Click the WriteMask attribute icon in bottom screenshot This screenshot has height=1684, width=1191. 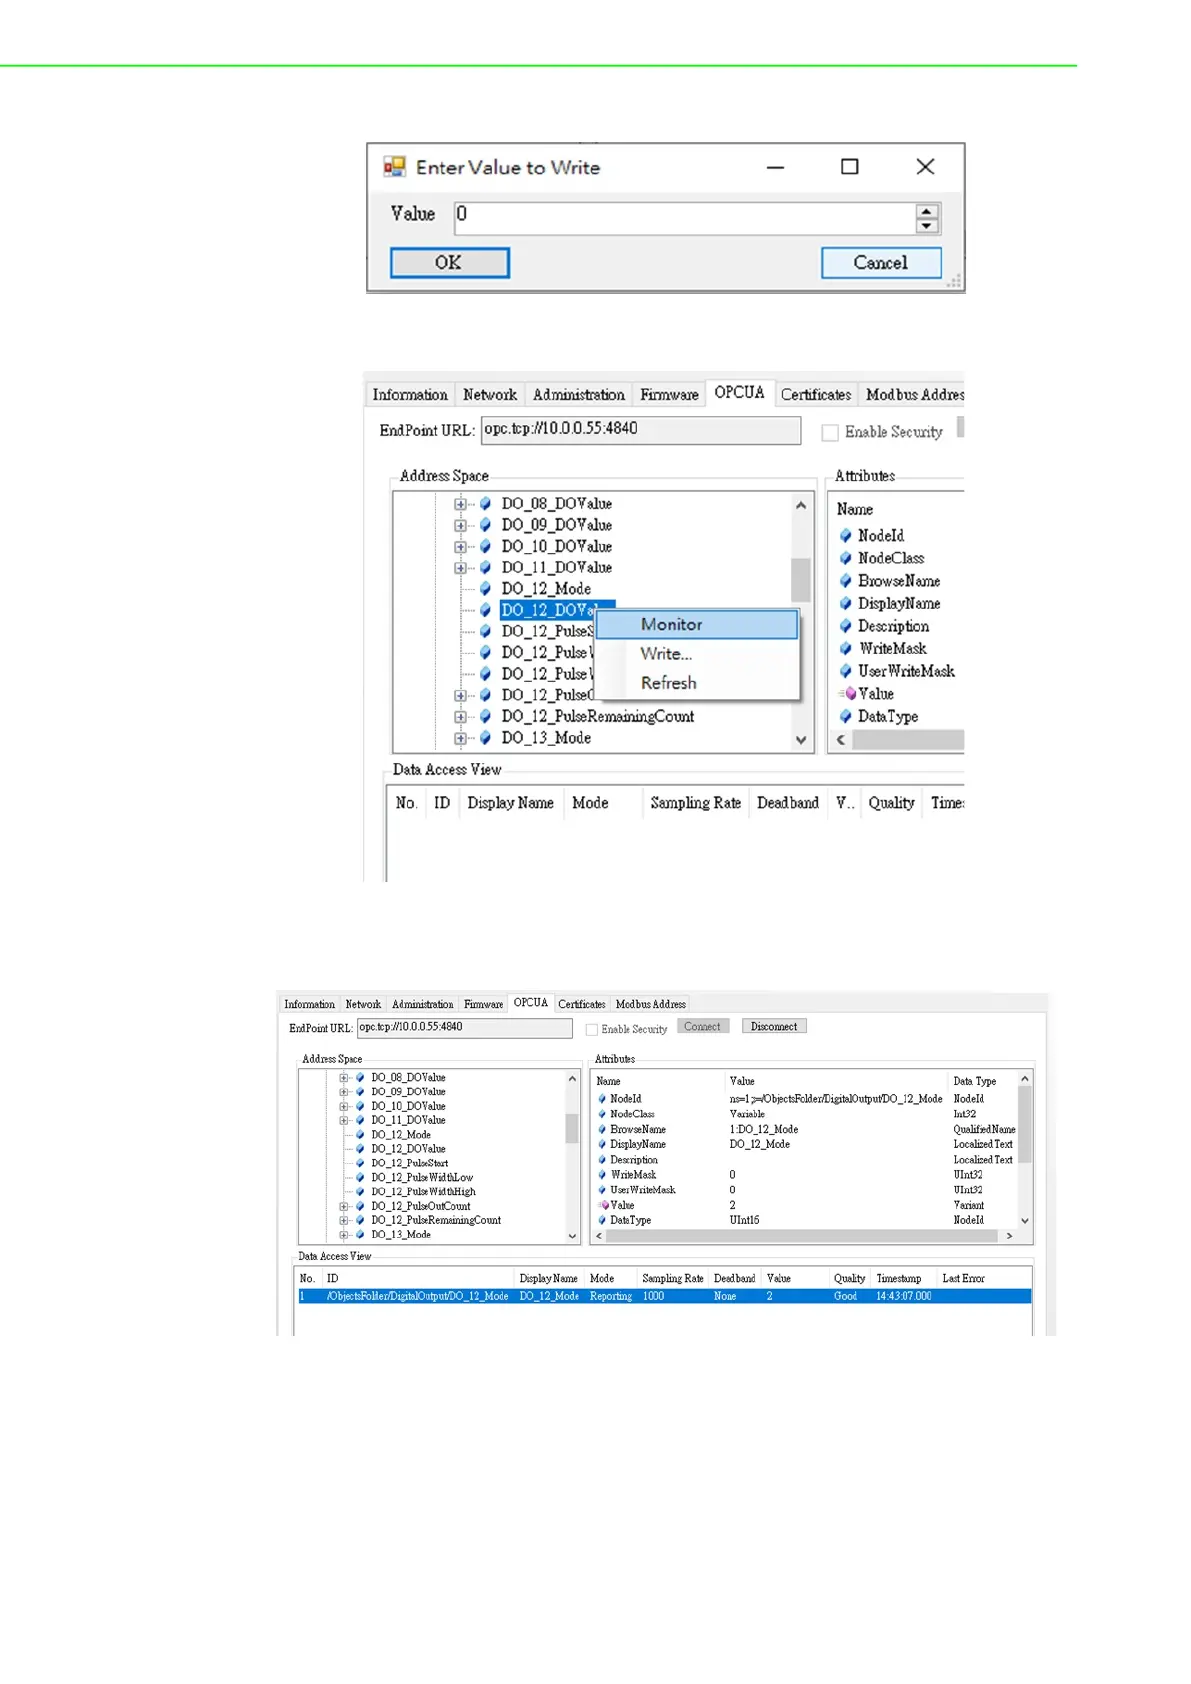(x=602, y=1175)
